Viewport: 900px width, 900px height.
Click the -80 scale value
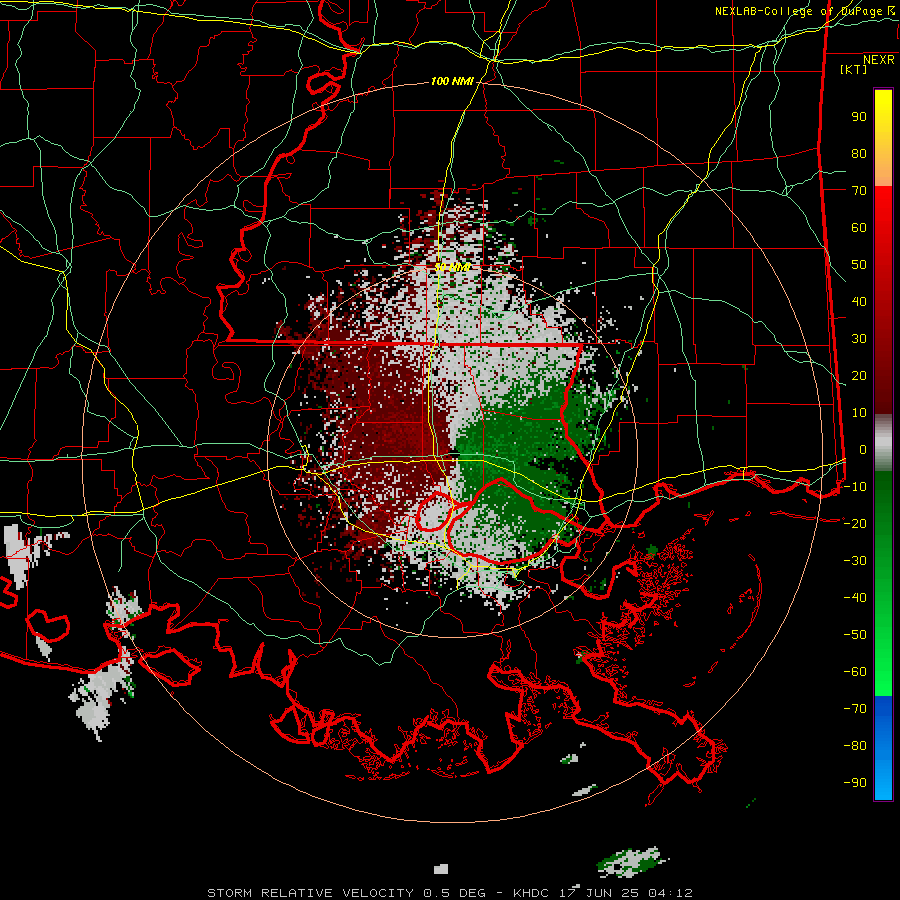point(855,746)
